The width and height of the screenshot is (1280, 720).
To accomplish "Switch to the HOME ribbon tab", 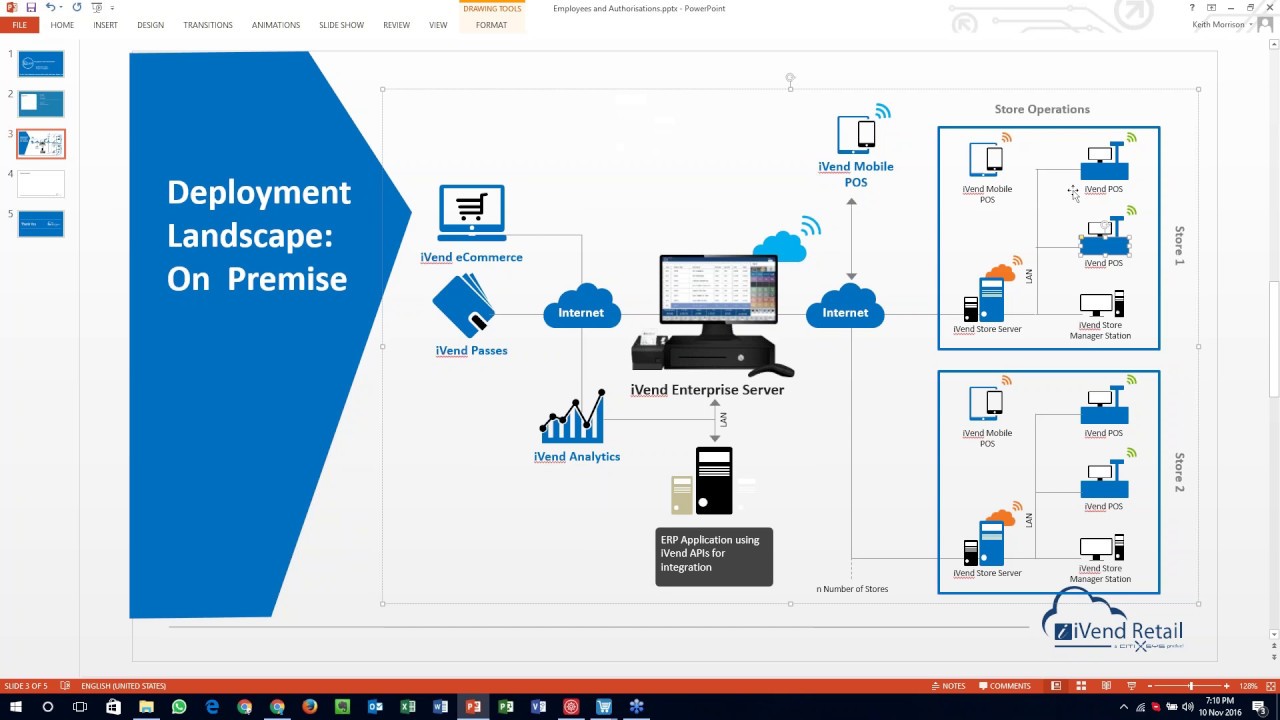I will 62,25.
